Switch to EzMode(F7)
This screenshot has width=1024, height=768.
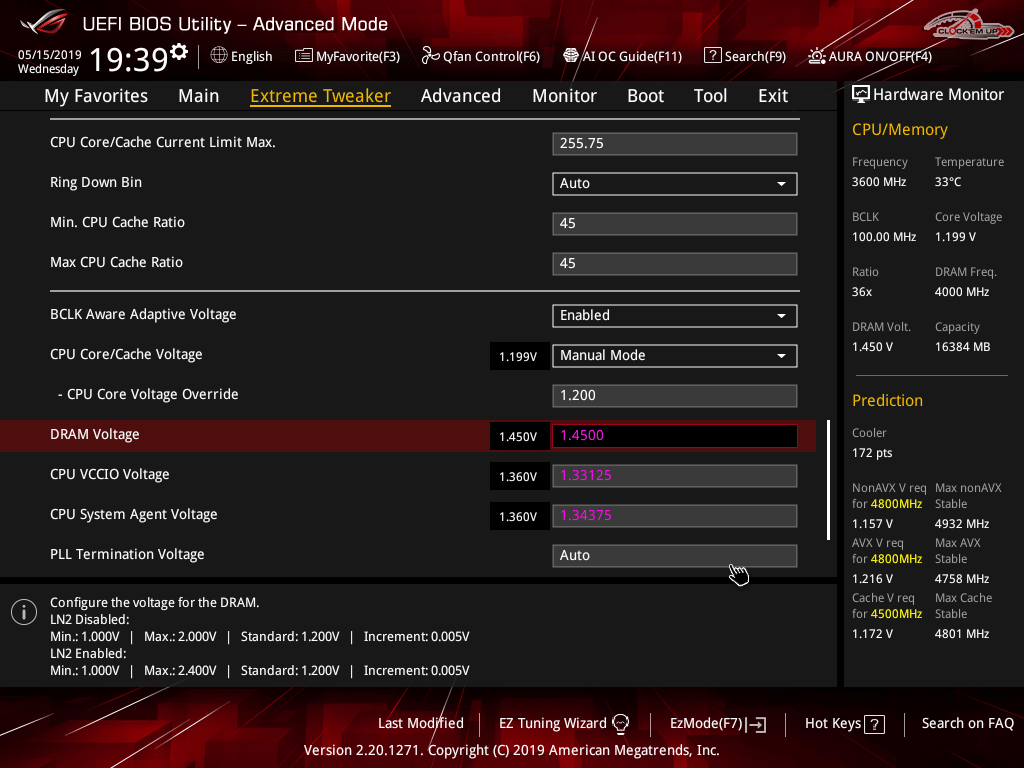point(717,723)
